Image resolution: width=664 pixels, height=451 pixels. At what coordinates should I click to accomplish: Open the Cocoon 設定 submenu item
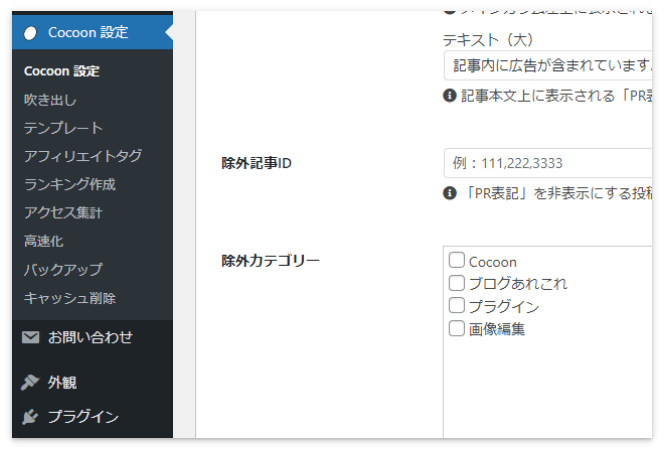click(62, 71)
